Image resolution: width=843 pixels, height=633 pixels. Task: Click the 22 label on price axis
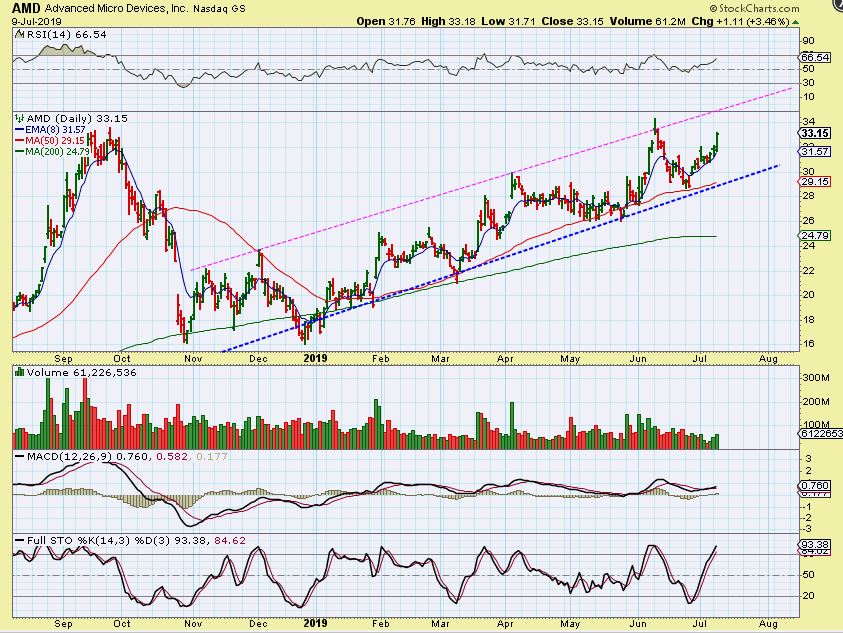tap(808, 271)
